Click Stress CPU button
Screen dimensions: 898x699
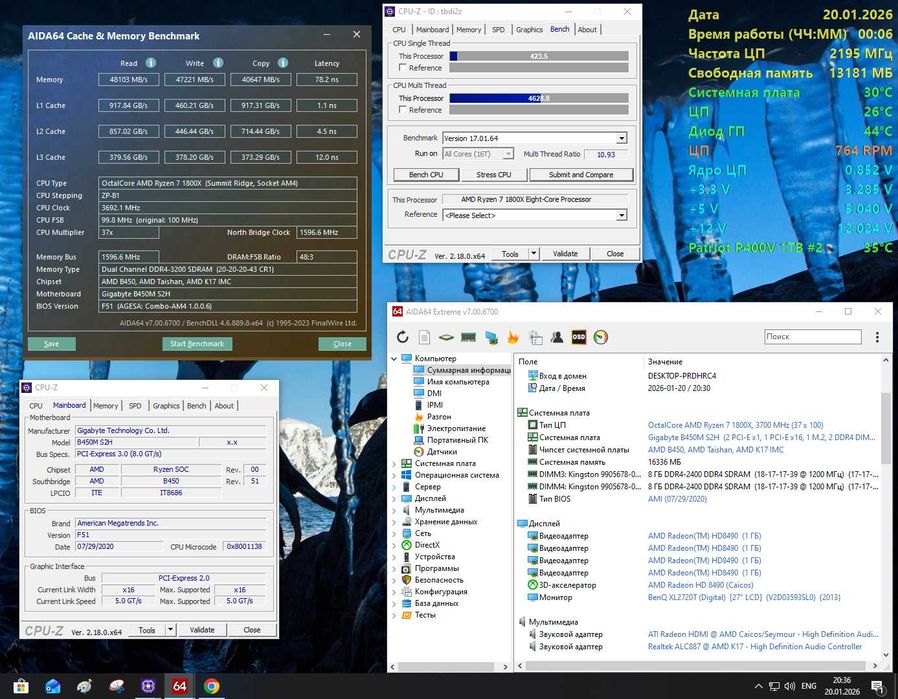click(x=493, y=175)
